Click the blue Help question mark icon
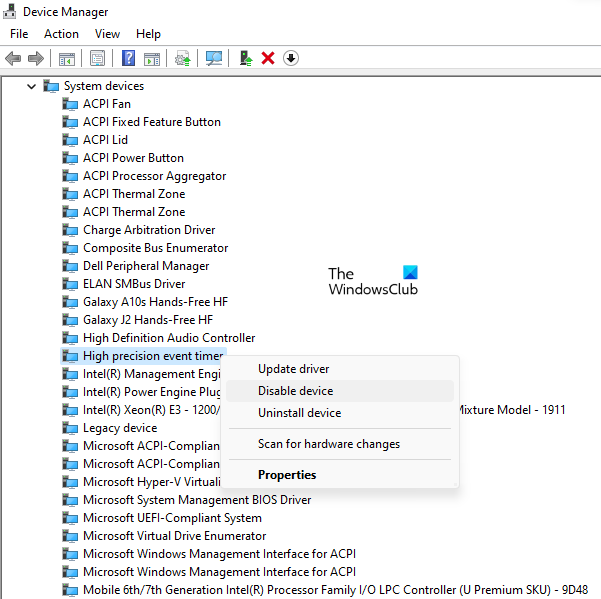Viewport: 601px width, 599px height. tap(128, 58)
